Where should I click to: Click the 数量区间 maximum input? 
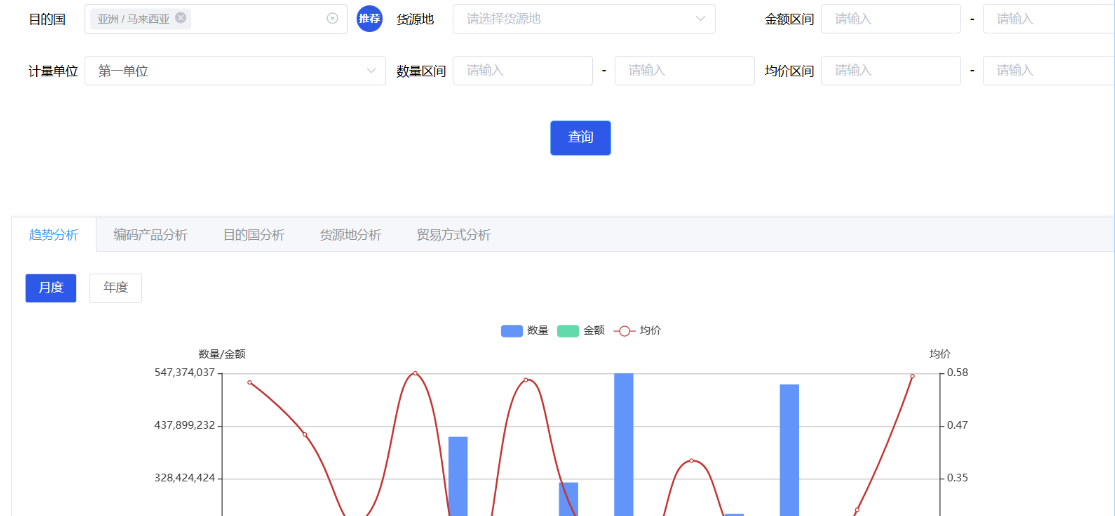pyautogui.click(x=684, y=71)
